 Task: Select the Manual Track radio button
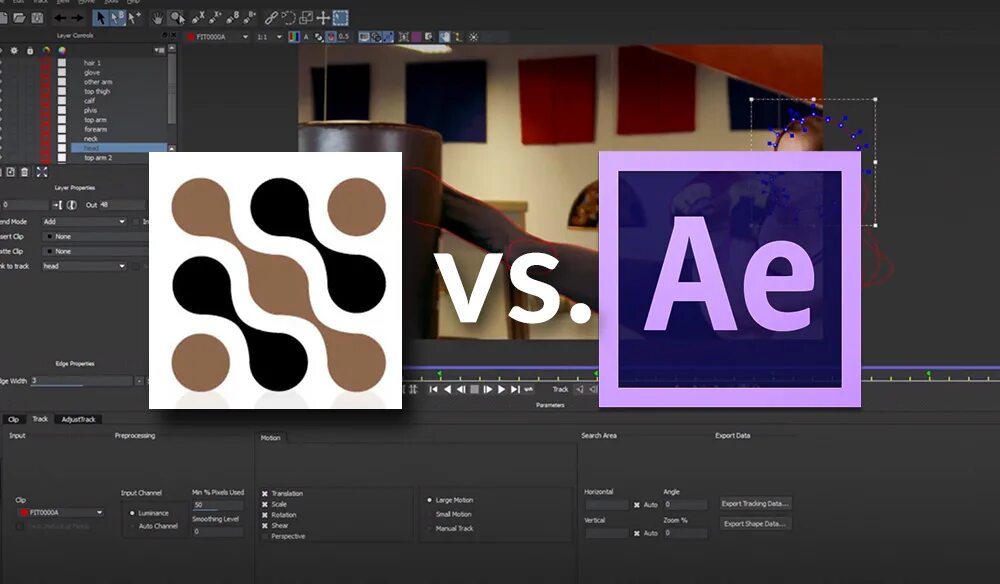pos(430,529)
